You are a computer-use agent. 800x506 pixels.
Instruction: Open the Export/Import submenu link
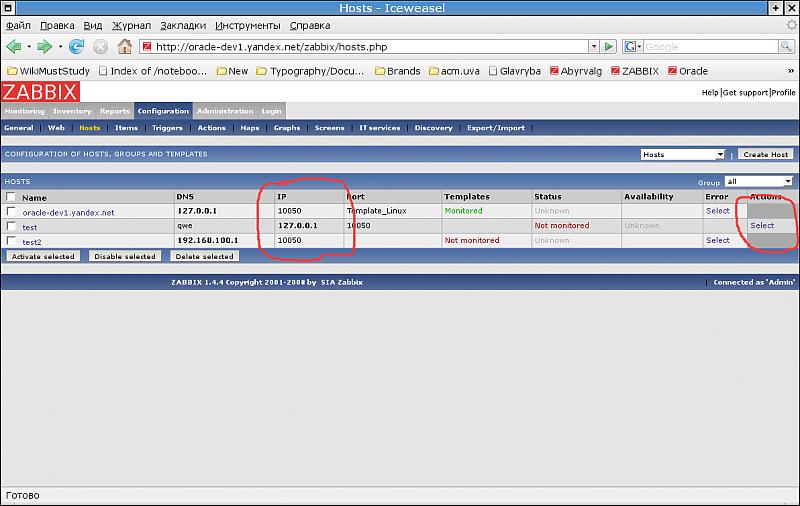pyautogui.click(x=496, y=128)
